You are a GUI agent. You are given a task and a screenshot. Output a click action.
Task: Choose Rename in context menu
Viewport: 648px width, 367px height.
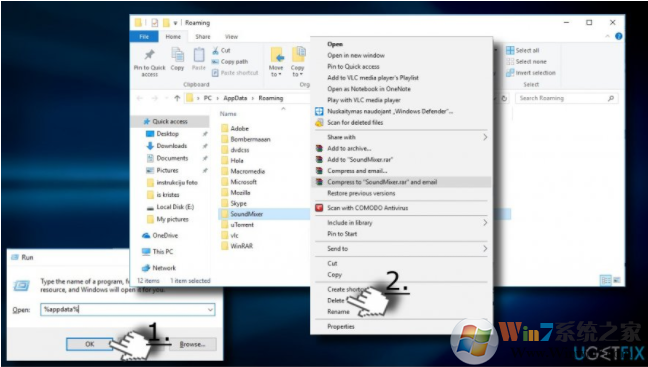[x=338, y=312]
